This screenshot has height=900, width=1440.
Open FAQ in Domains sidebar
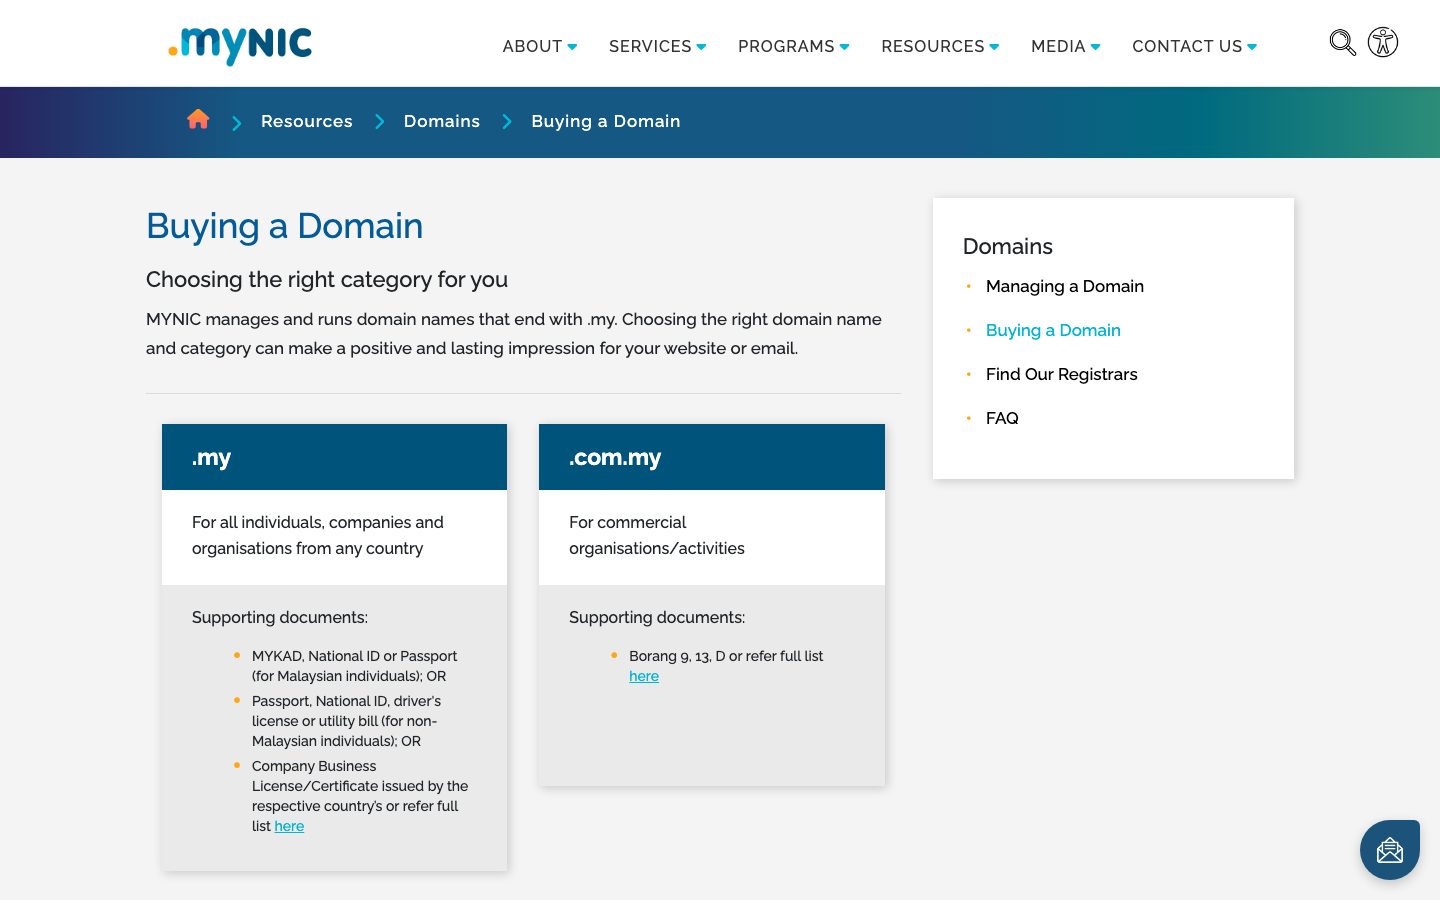(x=1002, y=418)
